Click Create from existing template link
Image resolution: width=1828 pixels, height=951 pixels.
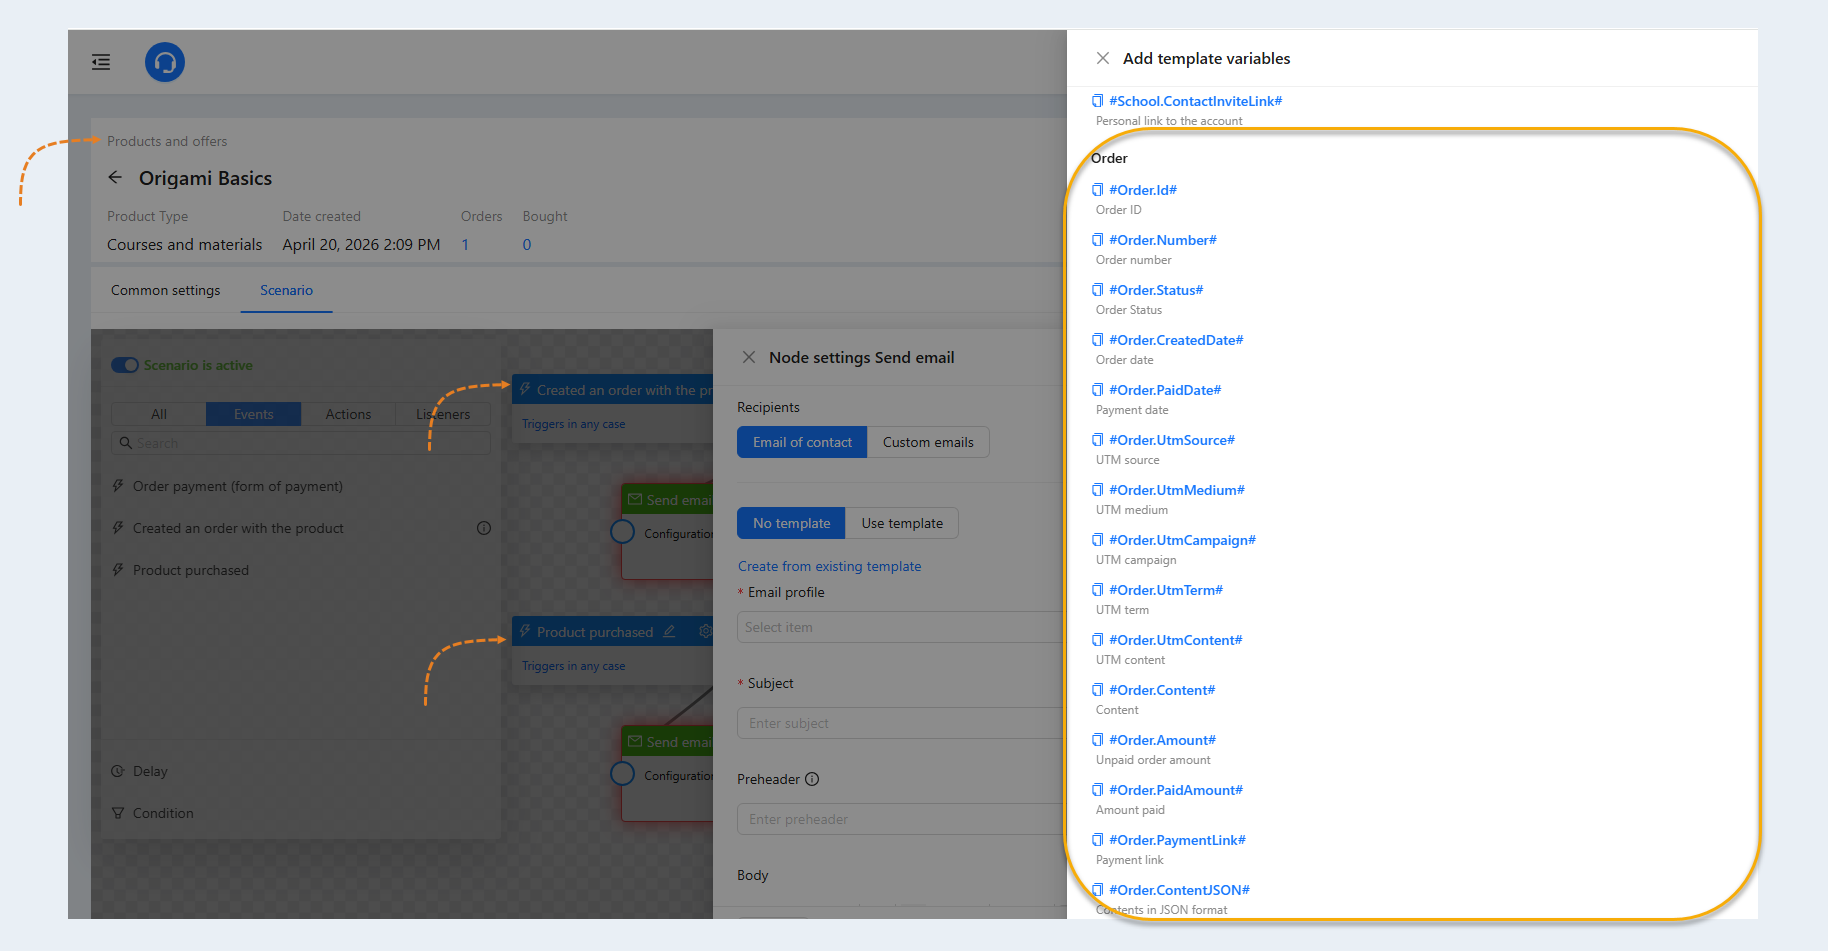pyautogui.click(x=830, y=566)
